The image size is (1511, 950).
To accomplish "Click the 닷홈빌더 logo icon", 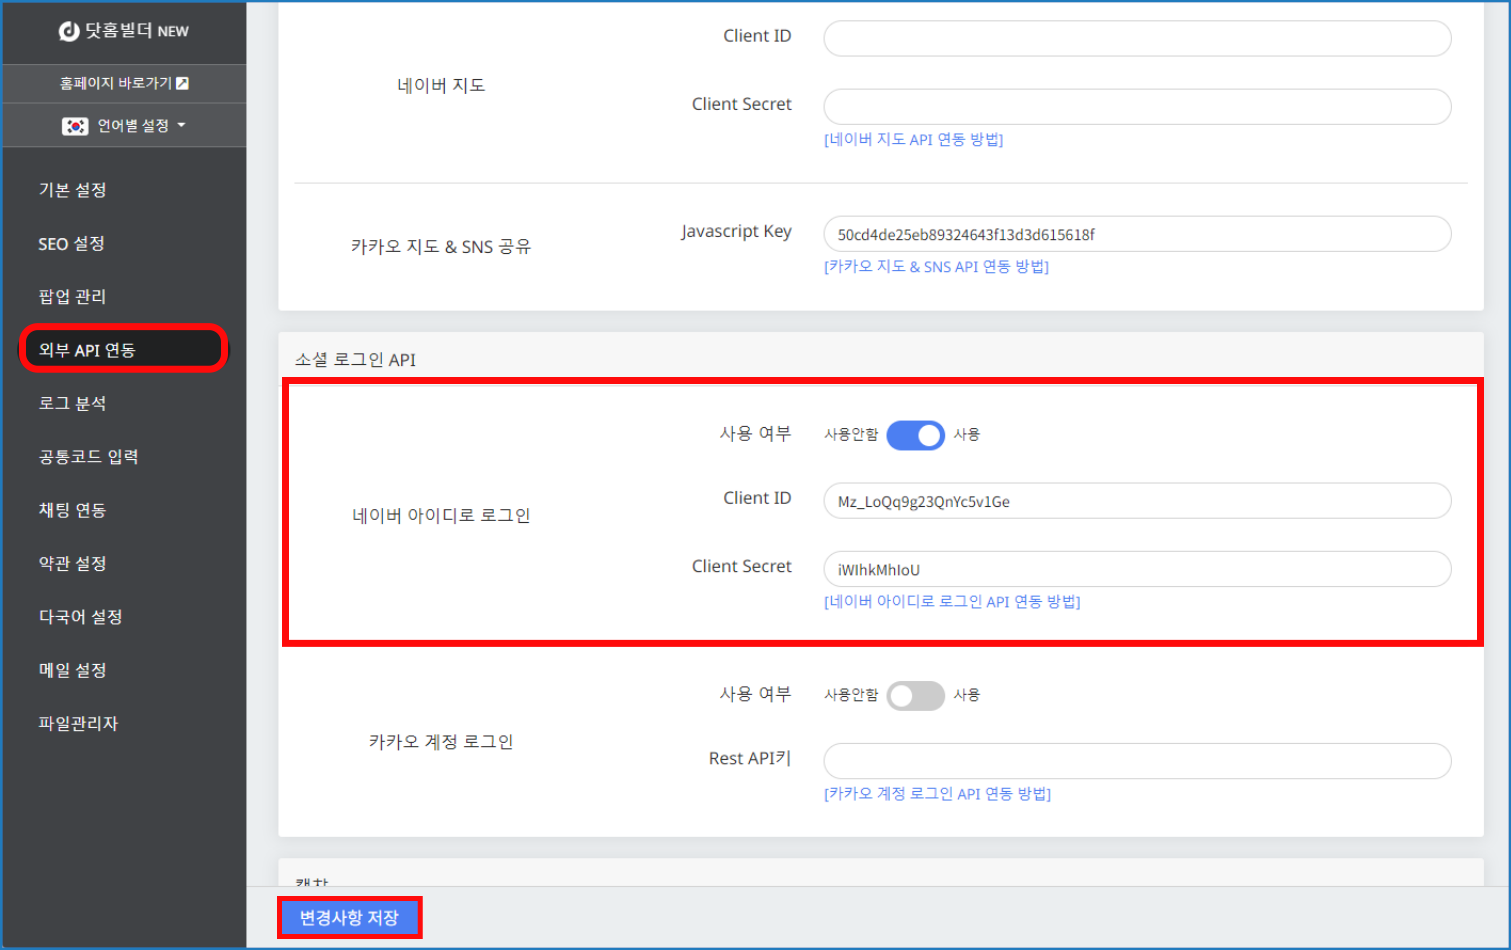I will [69, 31].
